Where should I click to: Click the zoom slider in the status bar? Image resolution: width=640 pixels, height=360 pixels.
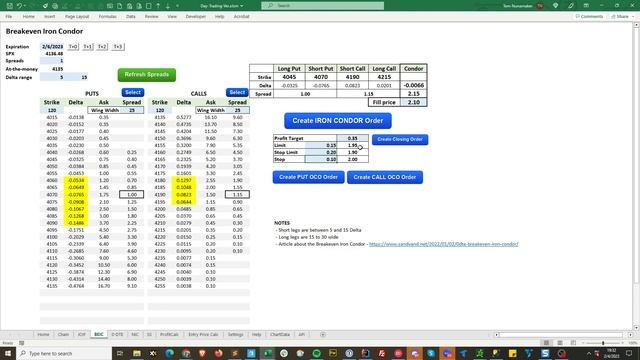click(x=603, y=343)
